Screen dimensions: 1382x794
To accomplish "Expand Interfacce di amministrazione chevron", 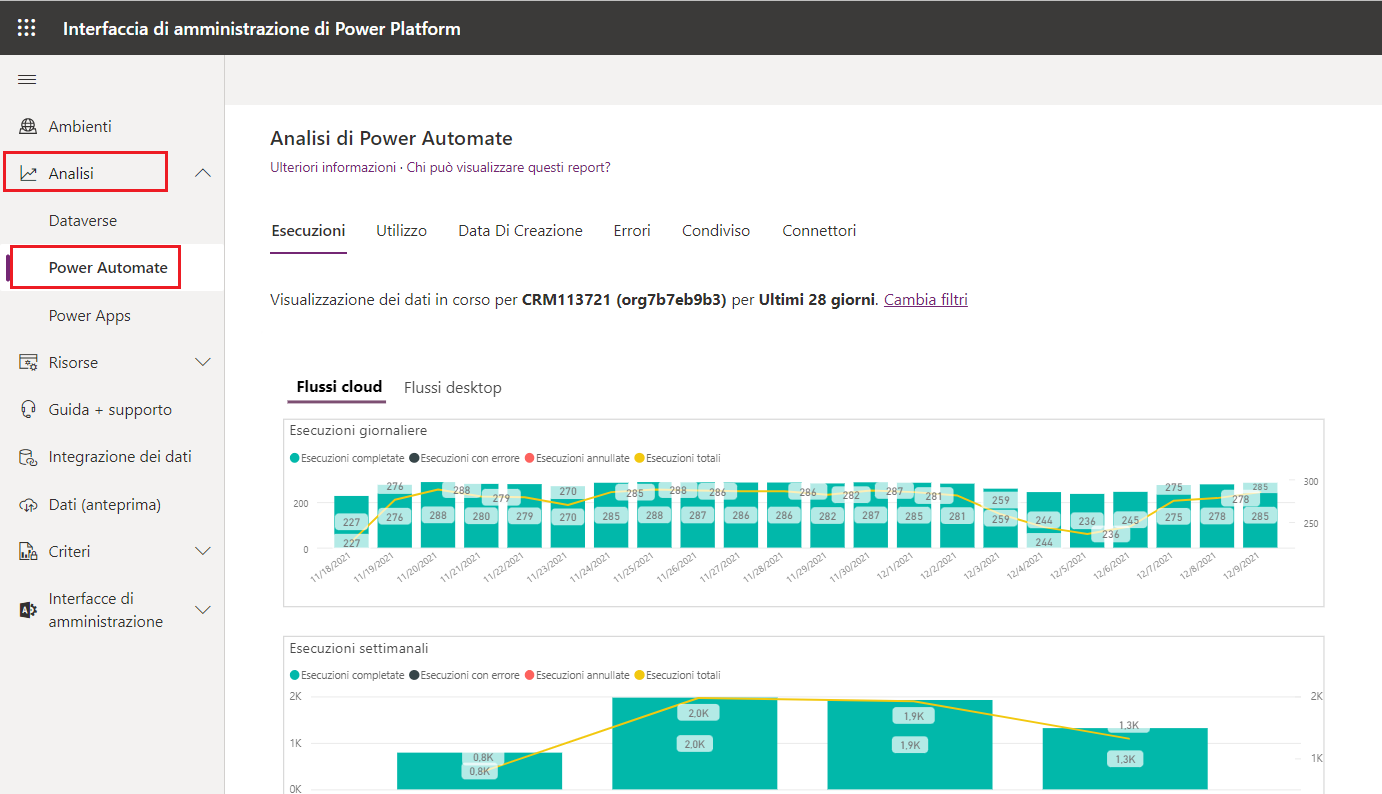I will [203, 610].
